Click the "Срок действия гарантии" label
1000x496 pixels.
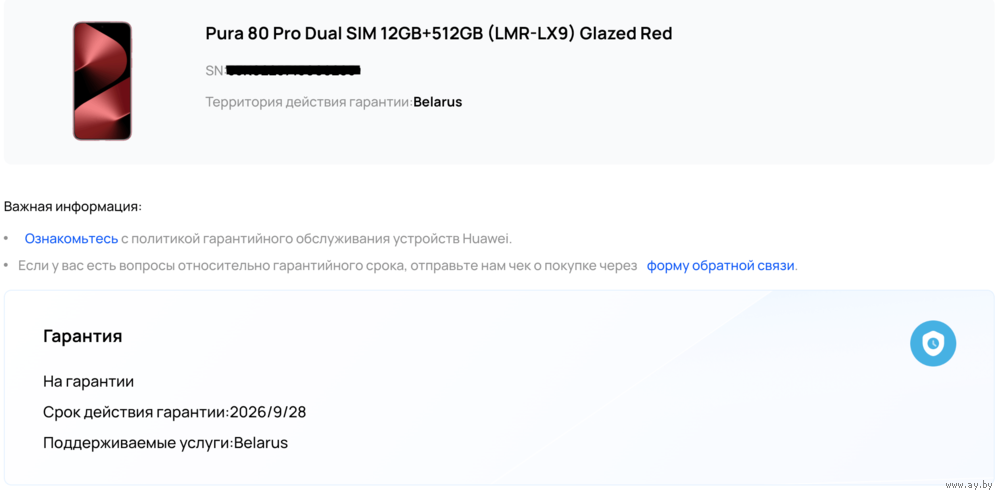click(x=135, y=412)
